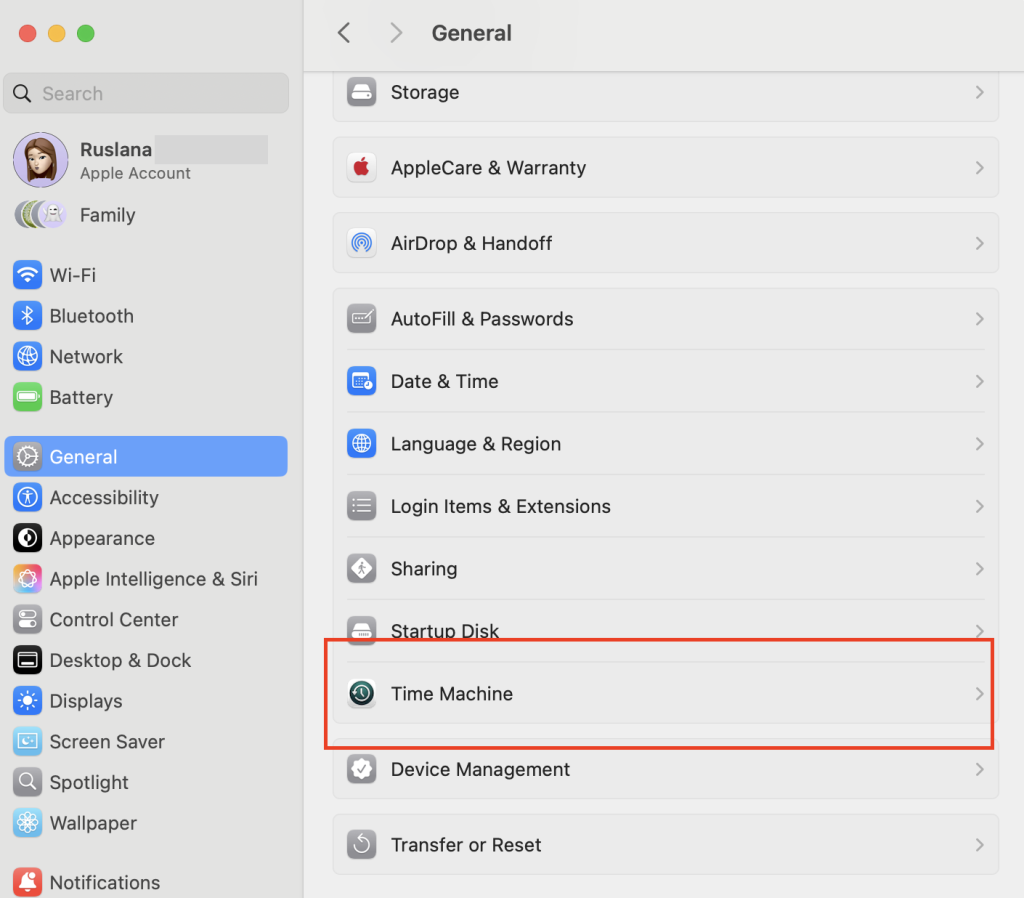The height and width of the screenshot is (898, 1024).
Task: Select the Notifications bell icon
Action: (27, 882)
